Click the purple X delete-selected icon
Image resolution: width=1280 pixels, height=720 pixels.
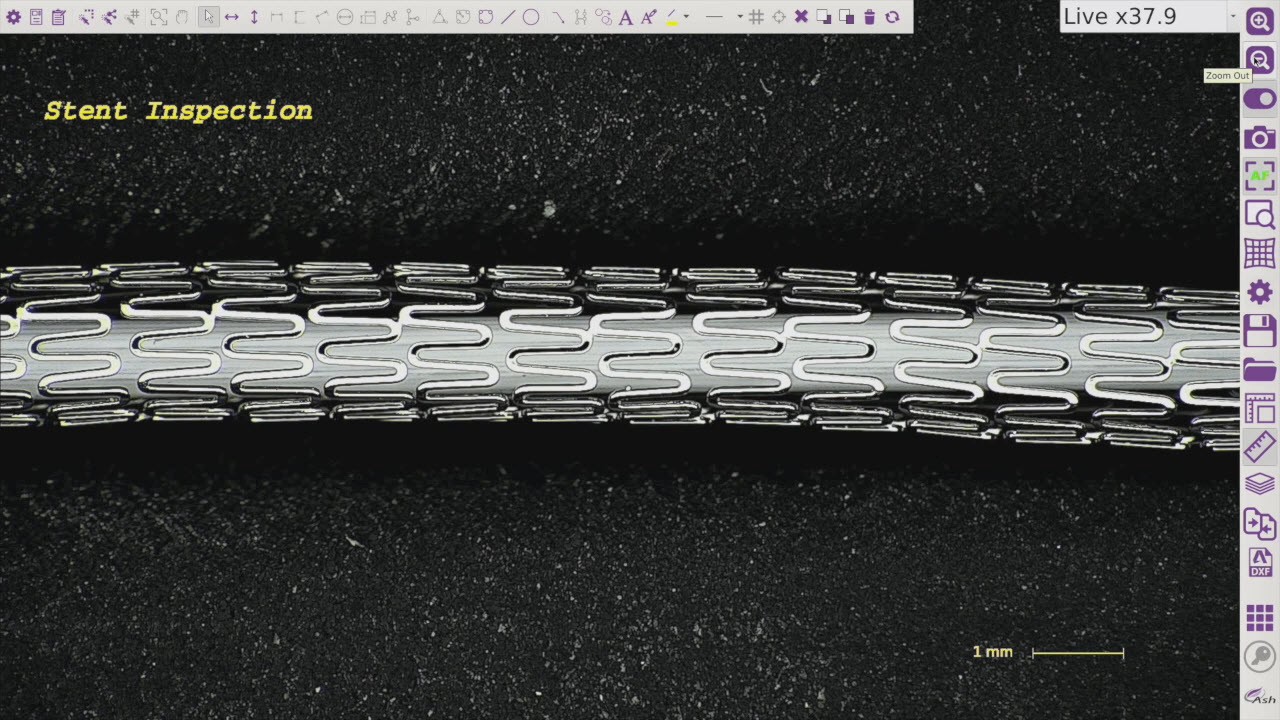pos(801,17)
